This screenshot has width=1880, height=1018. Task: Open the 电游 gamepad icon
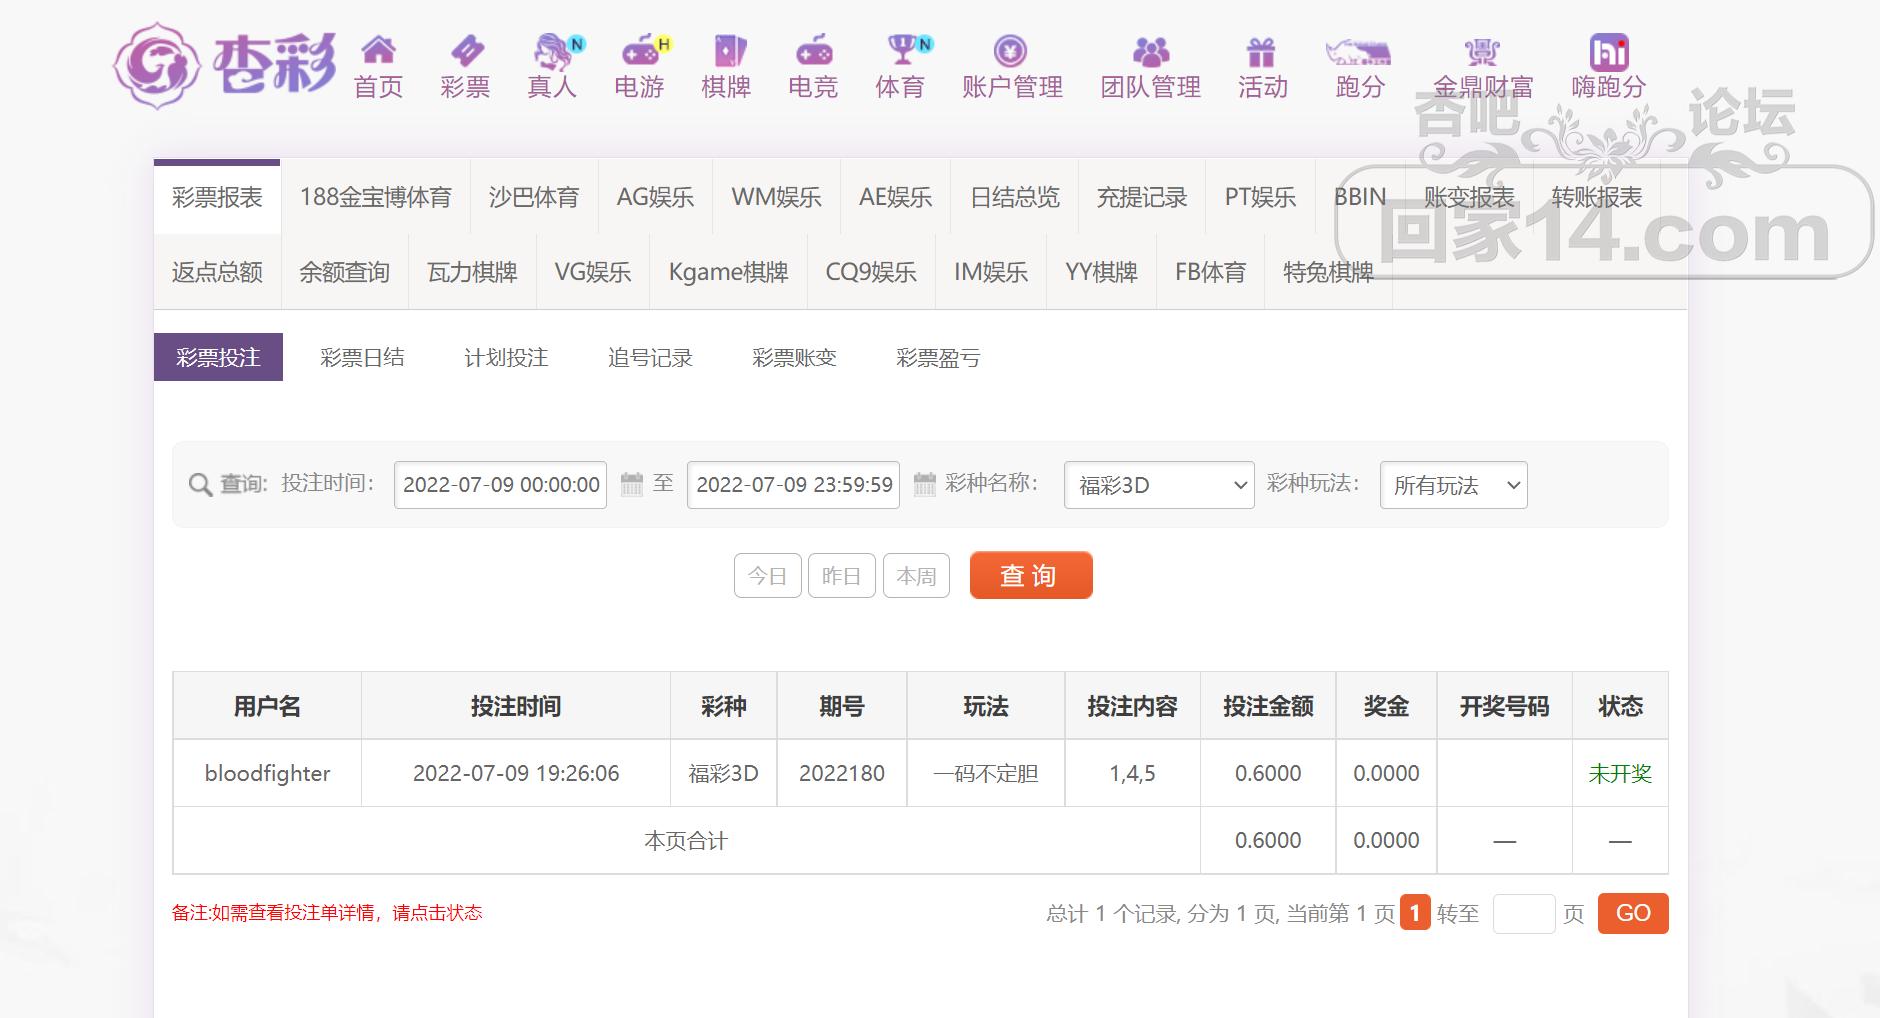click(640, 50)
